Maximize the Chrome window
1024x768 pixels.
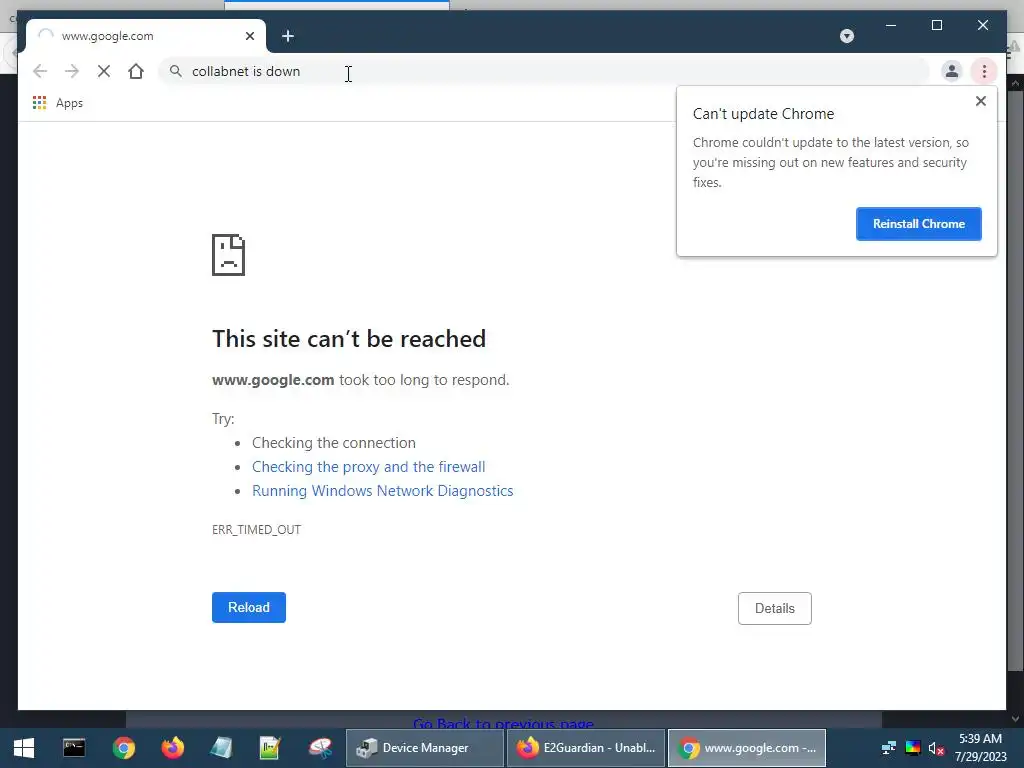click(936, 25)
